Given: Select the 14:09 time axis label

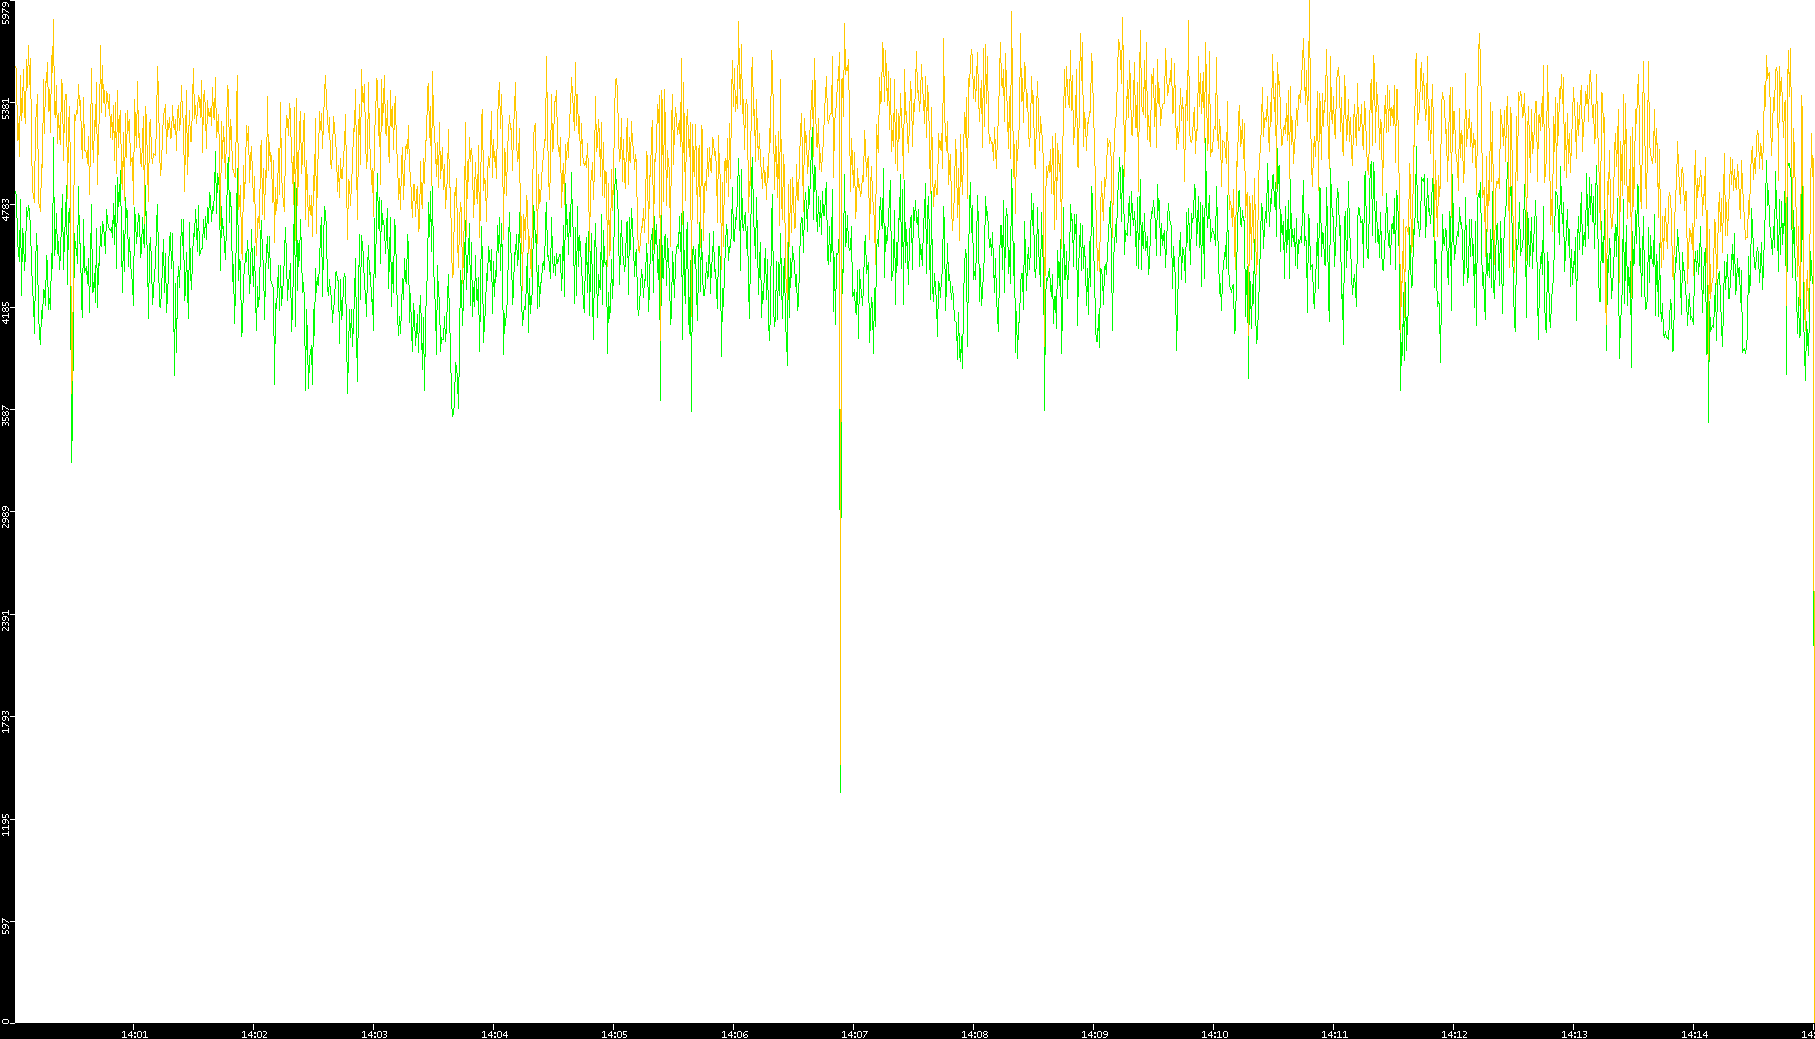Looking at the screenshot, I should pyautogui.click(x=1094, y=1034).
